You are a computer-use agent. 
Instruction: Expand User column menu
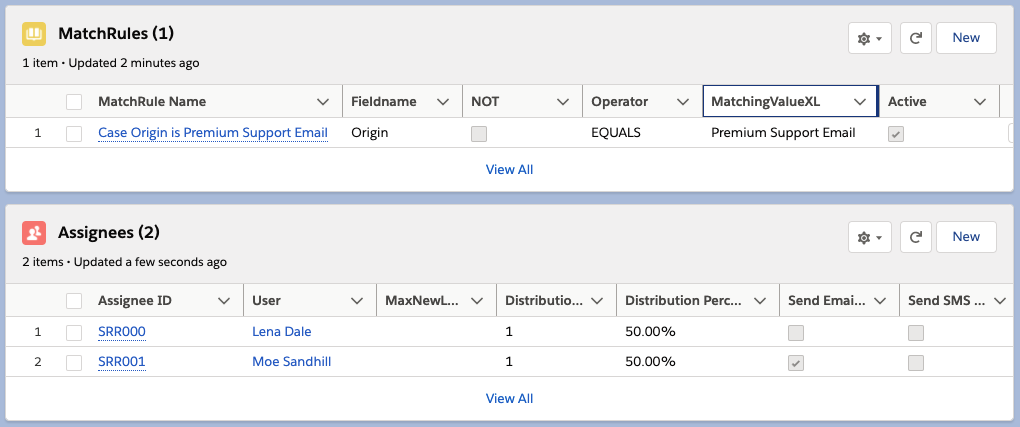(x=356, y=301)
